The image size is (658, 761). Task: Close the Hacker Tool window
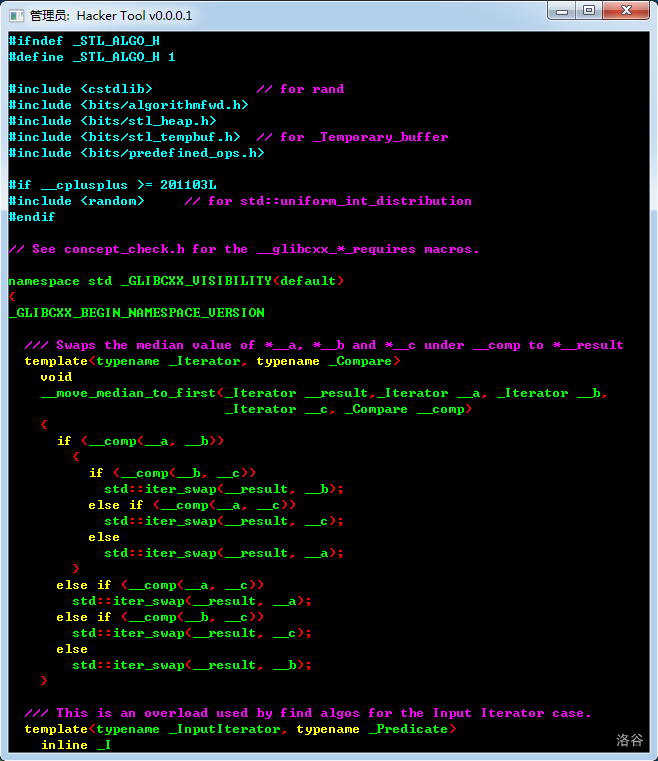(626, 11)
